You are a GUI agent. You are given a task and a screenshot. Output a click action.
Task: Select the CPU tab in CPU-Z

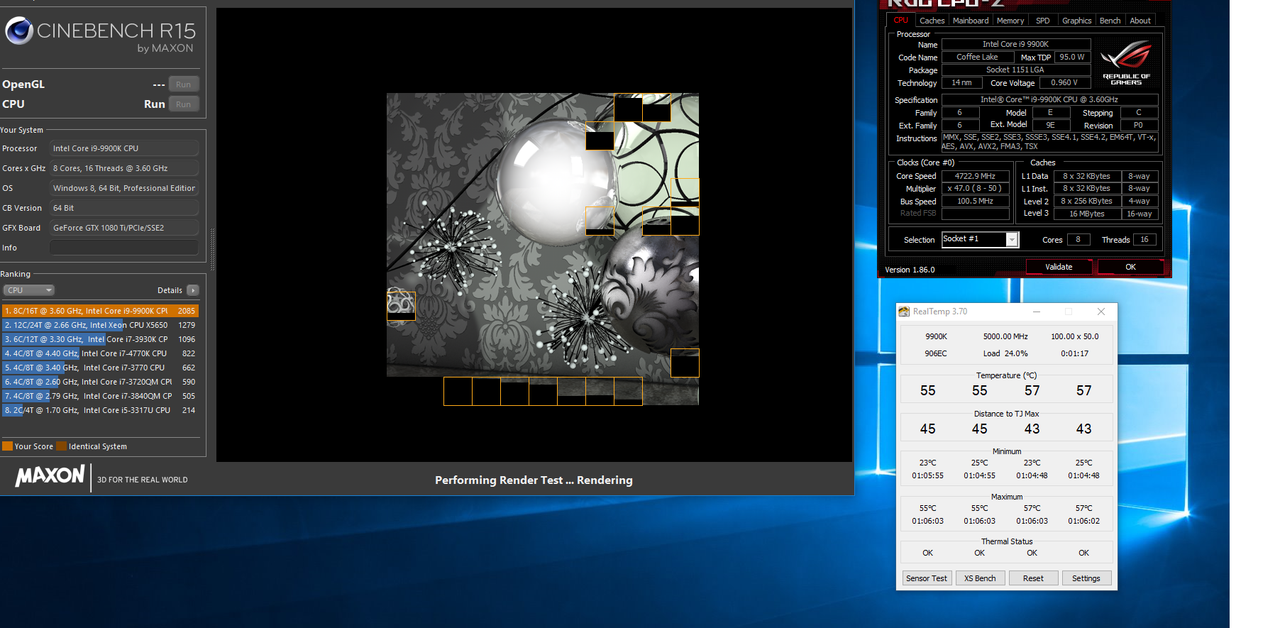click(901, 20)
